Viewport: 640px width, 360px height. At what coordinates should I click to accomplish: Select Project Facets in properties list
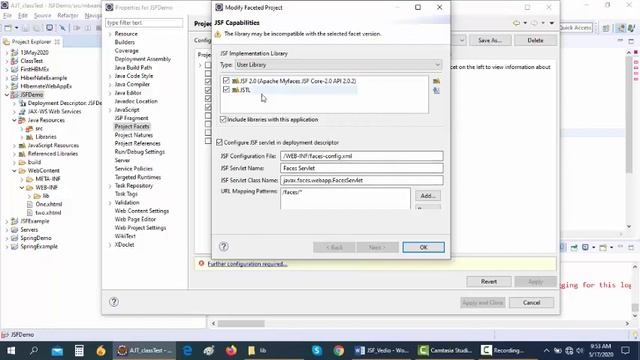(x=132, y=127)
